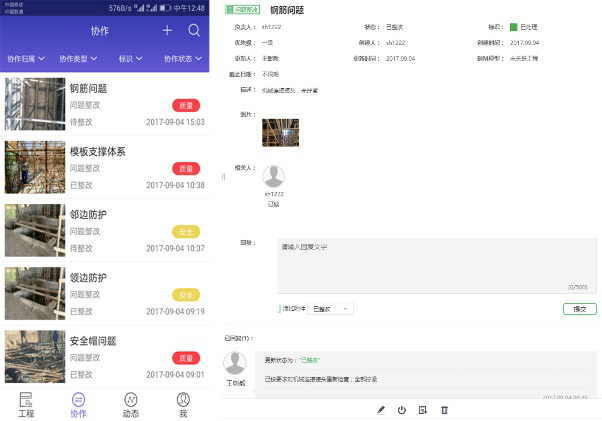Click the 王剑毅 commenter avatar

click(235, 363)
